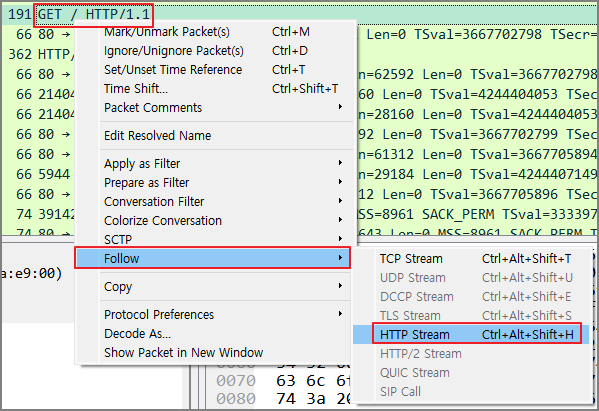Click hex byte row 0070
599x411 pixels.
click(284, 381)
